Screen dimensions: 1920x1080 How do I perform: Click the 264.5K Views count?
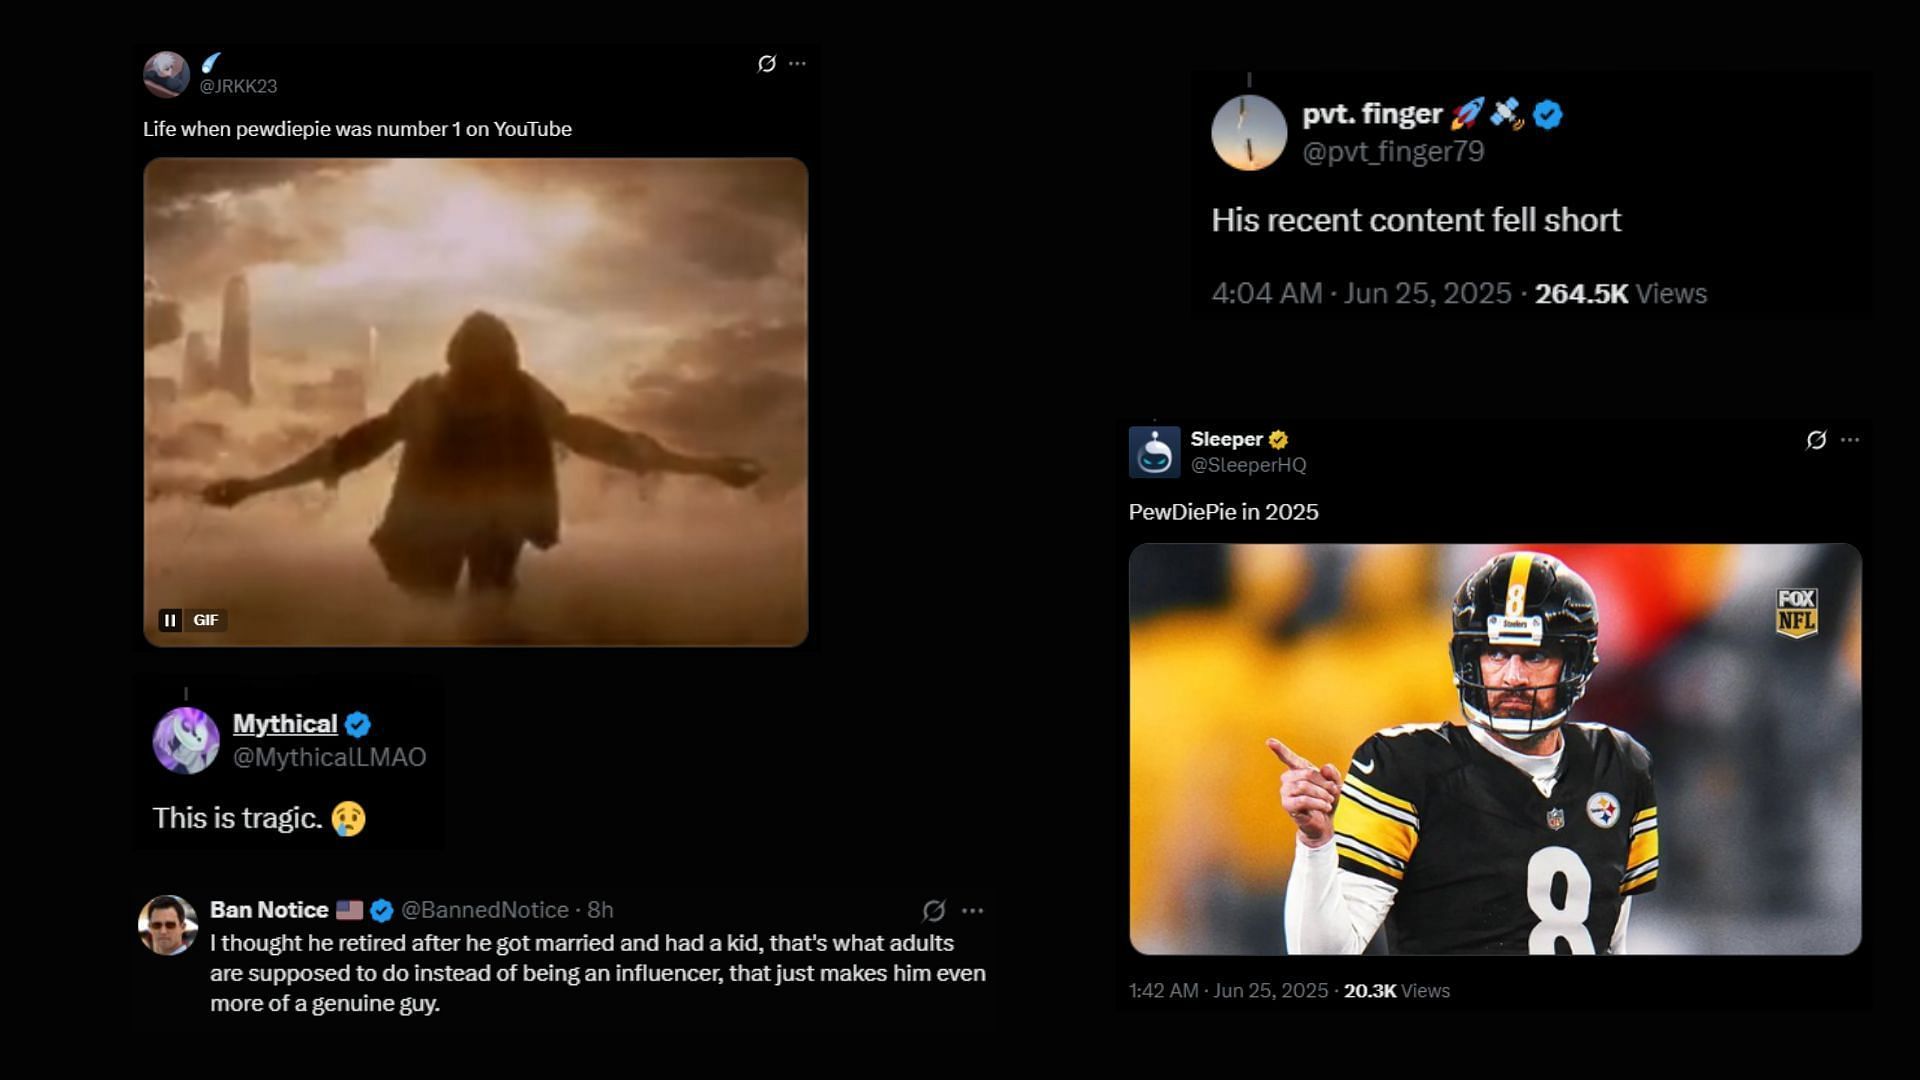[1621, 293]
